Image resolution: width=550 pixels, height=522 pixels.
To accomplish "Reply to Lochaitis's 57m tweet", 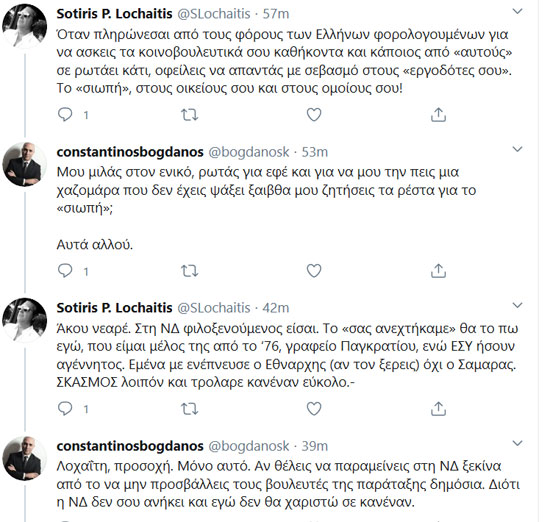I will coord(65,115).
